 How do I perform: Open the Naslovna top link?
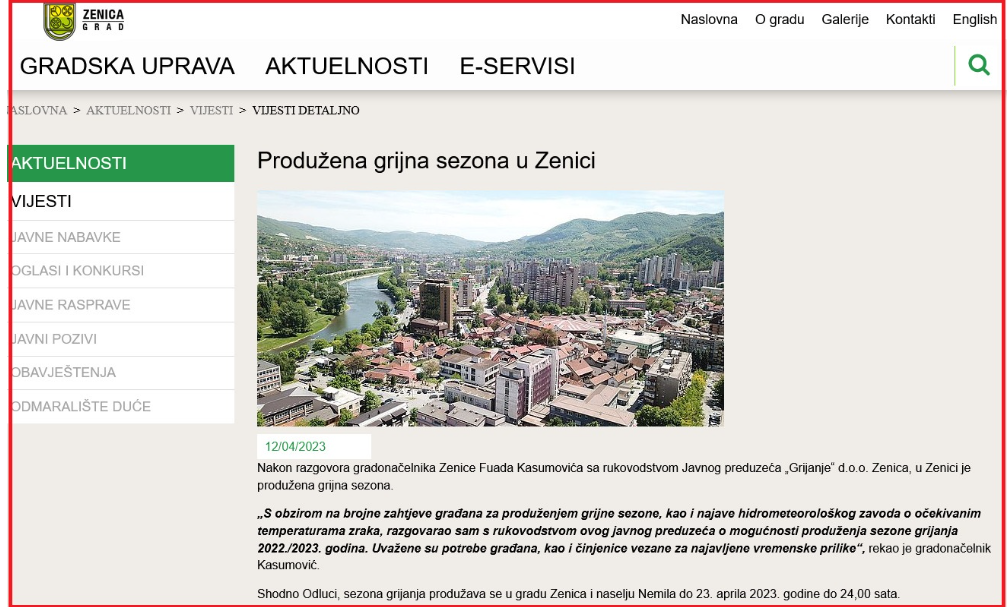[x=708, y=19]
